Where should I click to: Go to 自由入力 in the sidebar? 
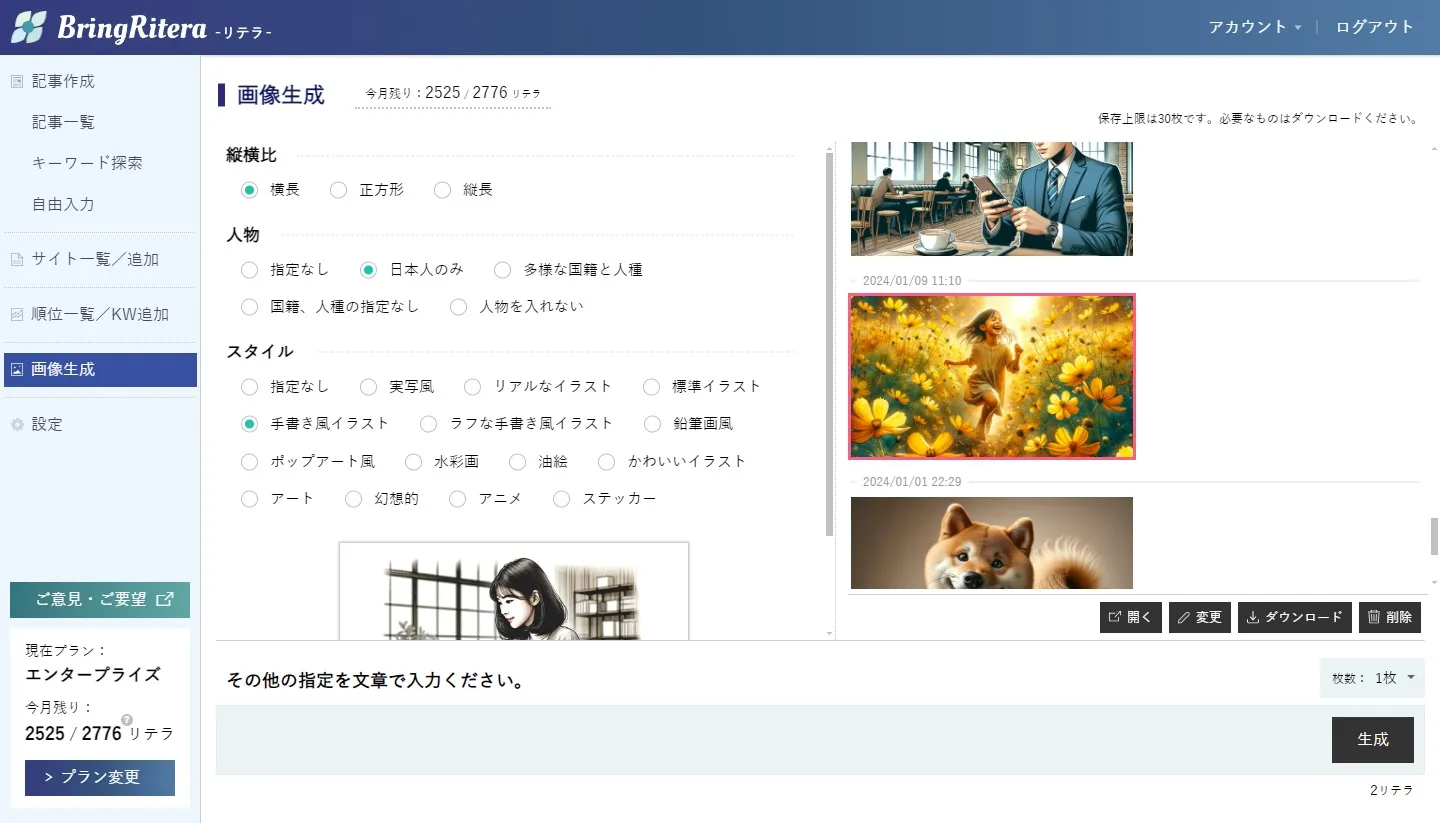tap(63, 204)
